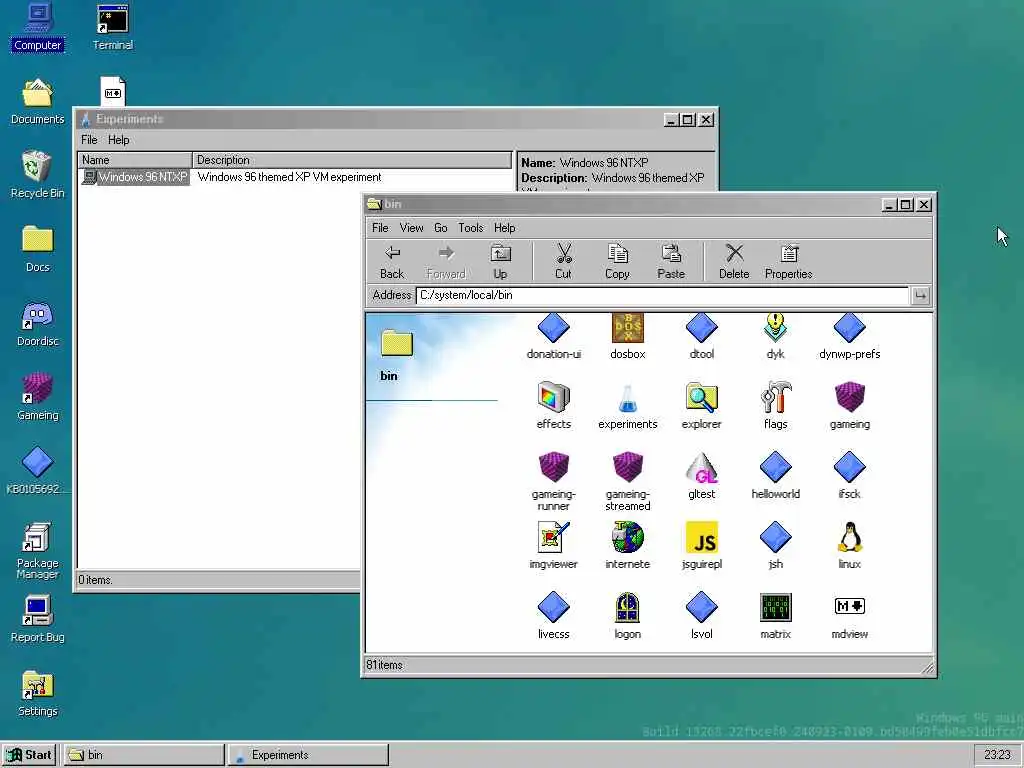Open the Settings desktop shortcut
The width and height of the screenshot is (1024, 768).
tap(37, 694)
